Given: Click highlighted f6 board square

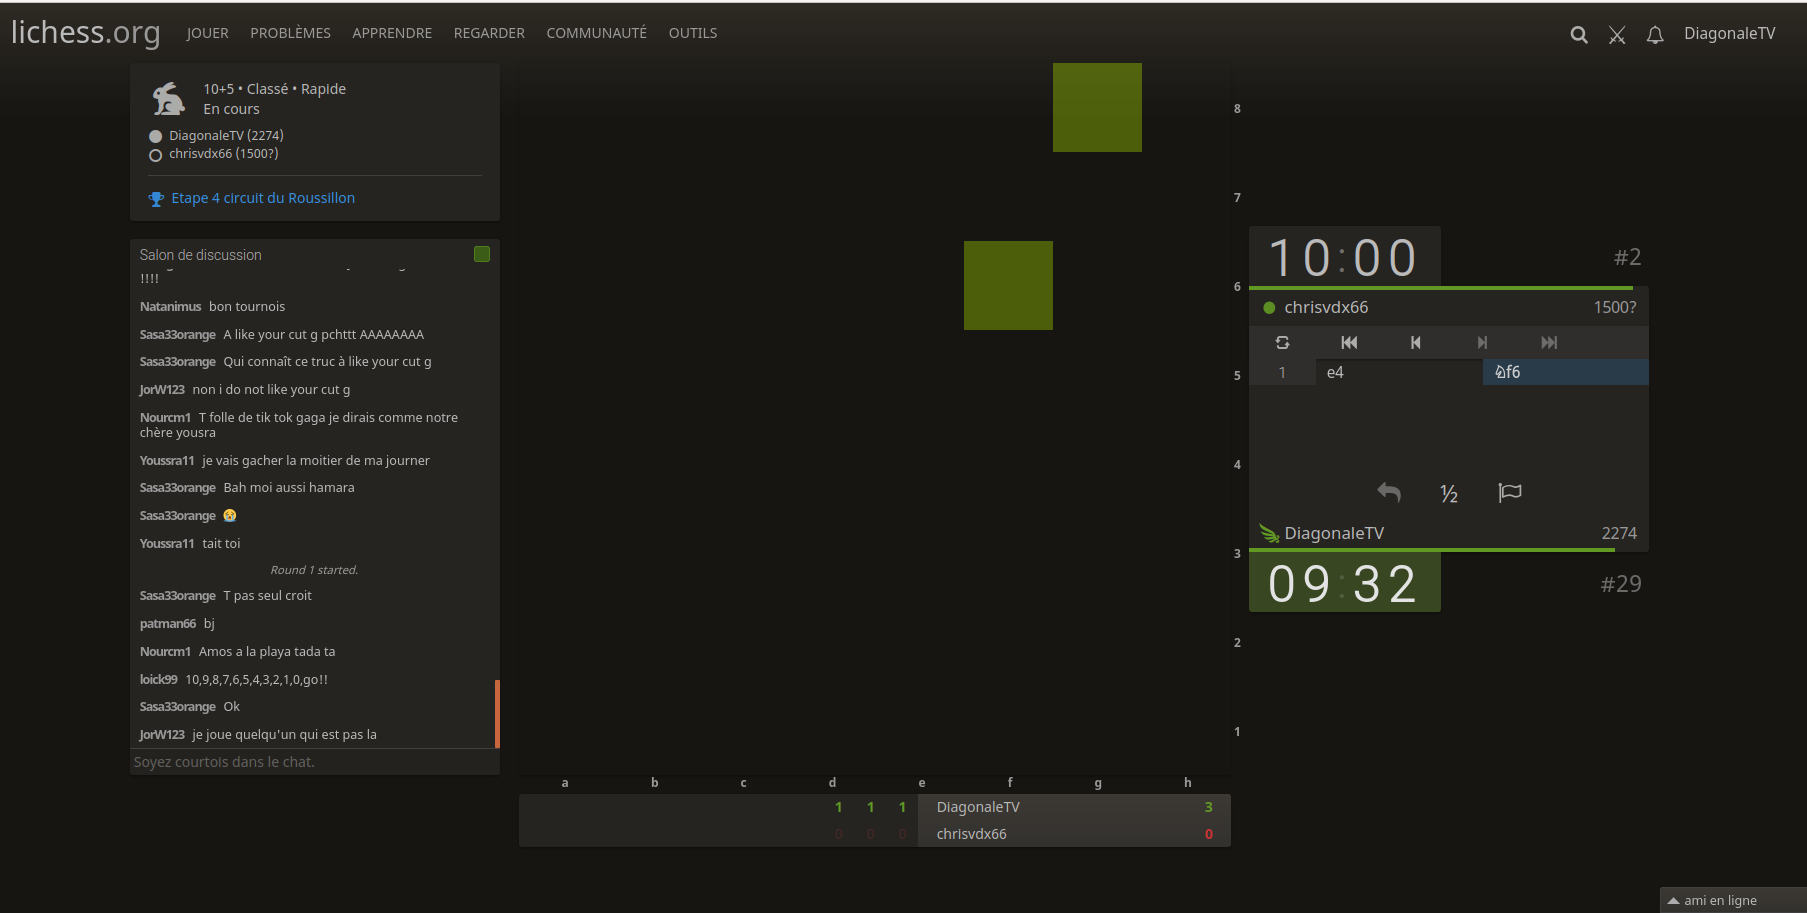Looking at the screenshot, I should click(x=1008, y=285).
